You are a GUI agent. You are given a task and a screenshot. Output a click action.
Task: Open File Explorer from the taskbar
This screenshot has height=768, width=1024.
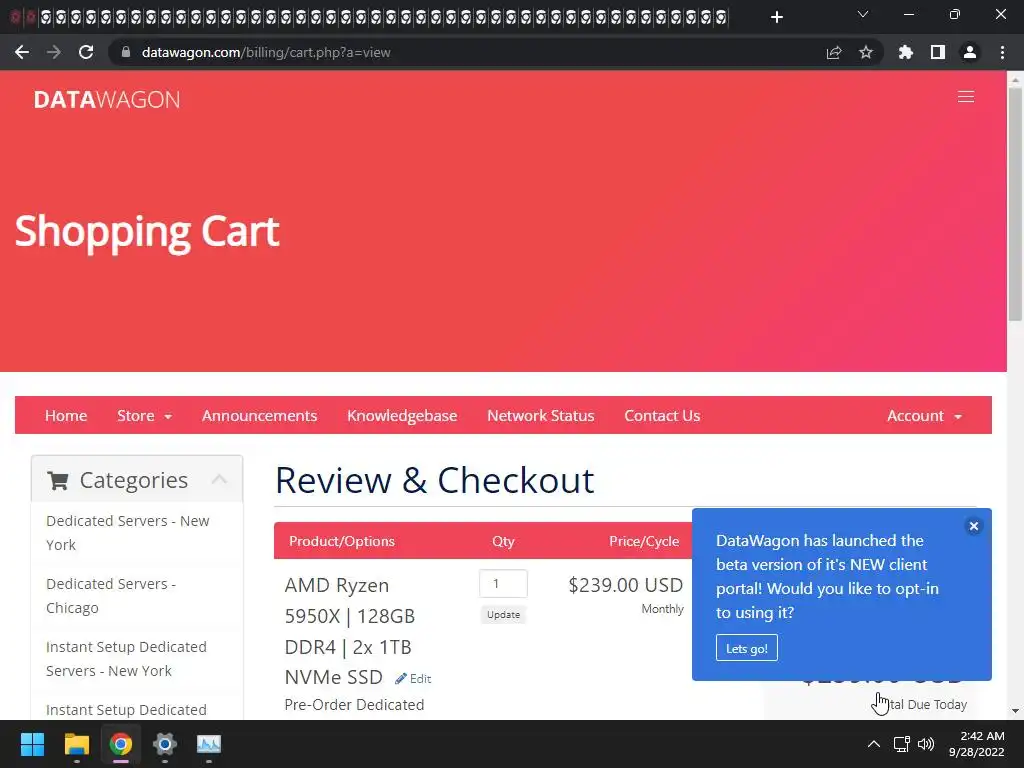(76, 744)
